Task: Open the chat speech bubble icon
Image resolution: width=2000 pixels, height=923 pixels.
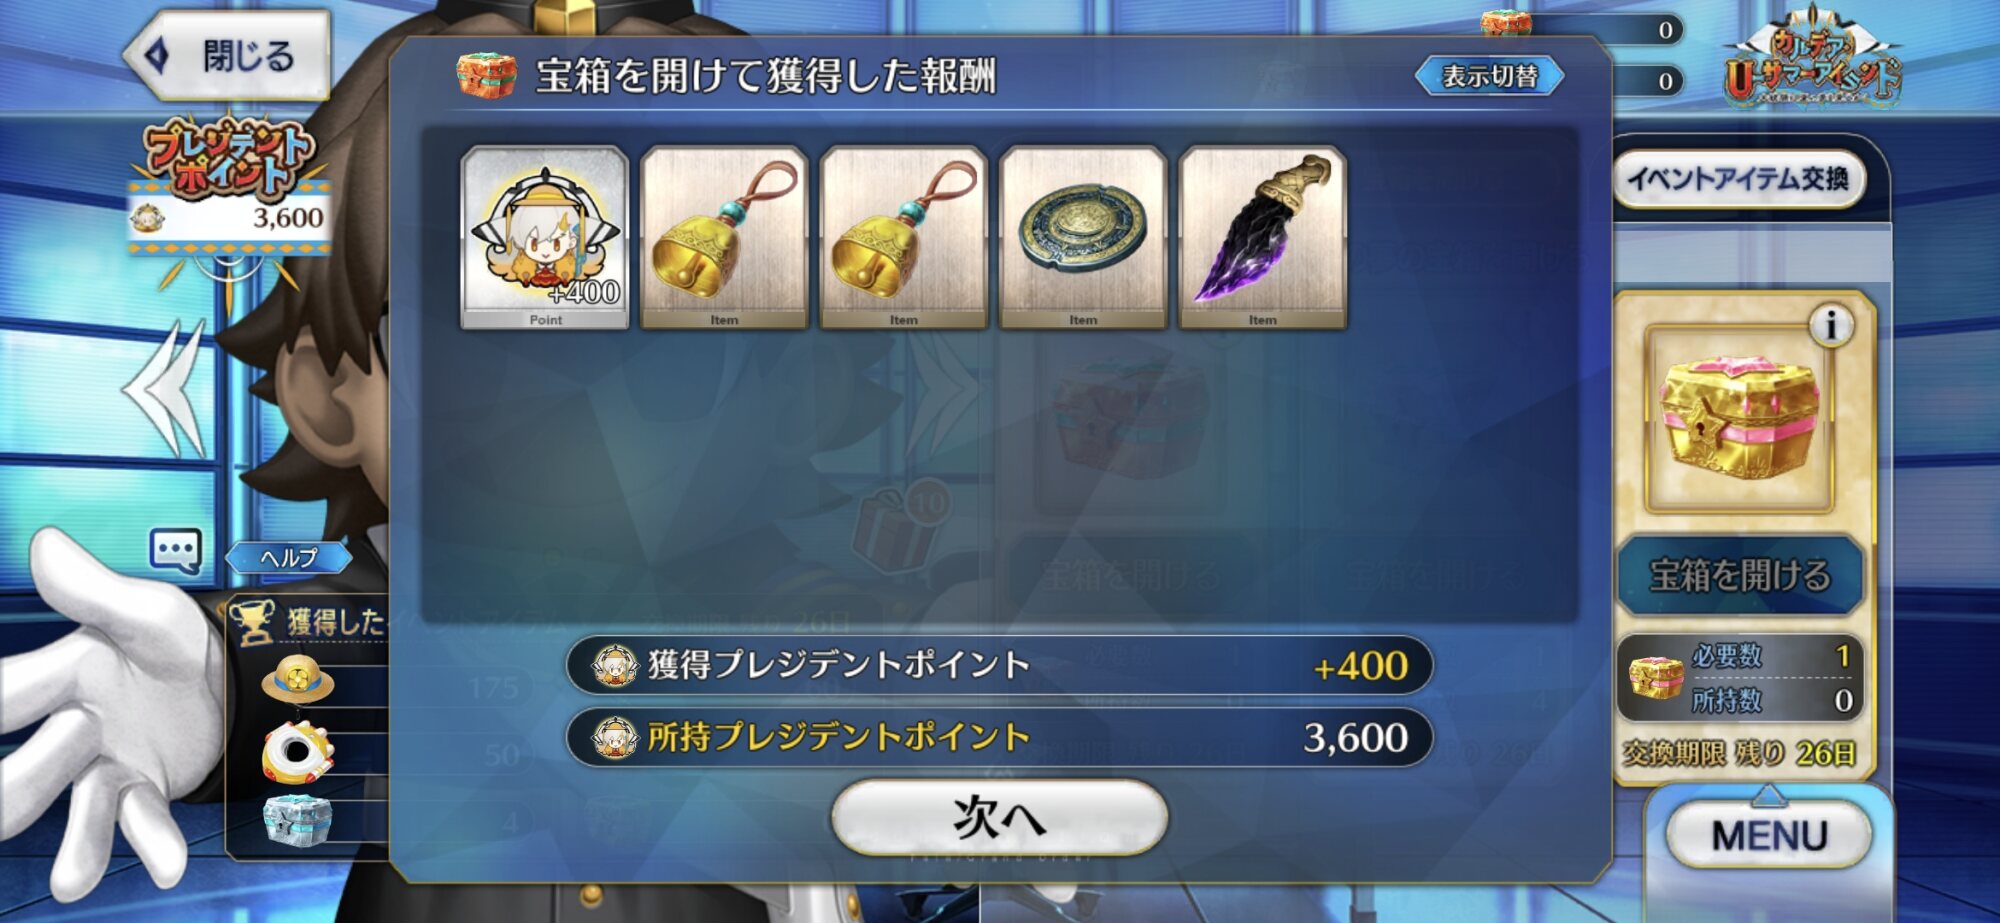Action: 176,551
